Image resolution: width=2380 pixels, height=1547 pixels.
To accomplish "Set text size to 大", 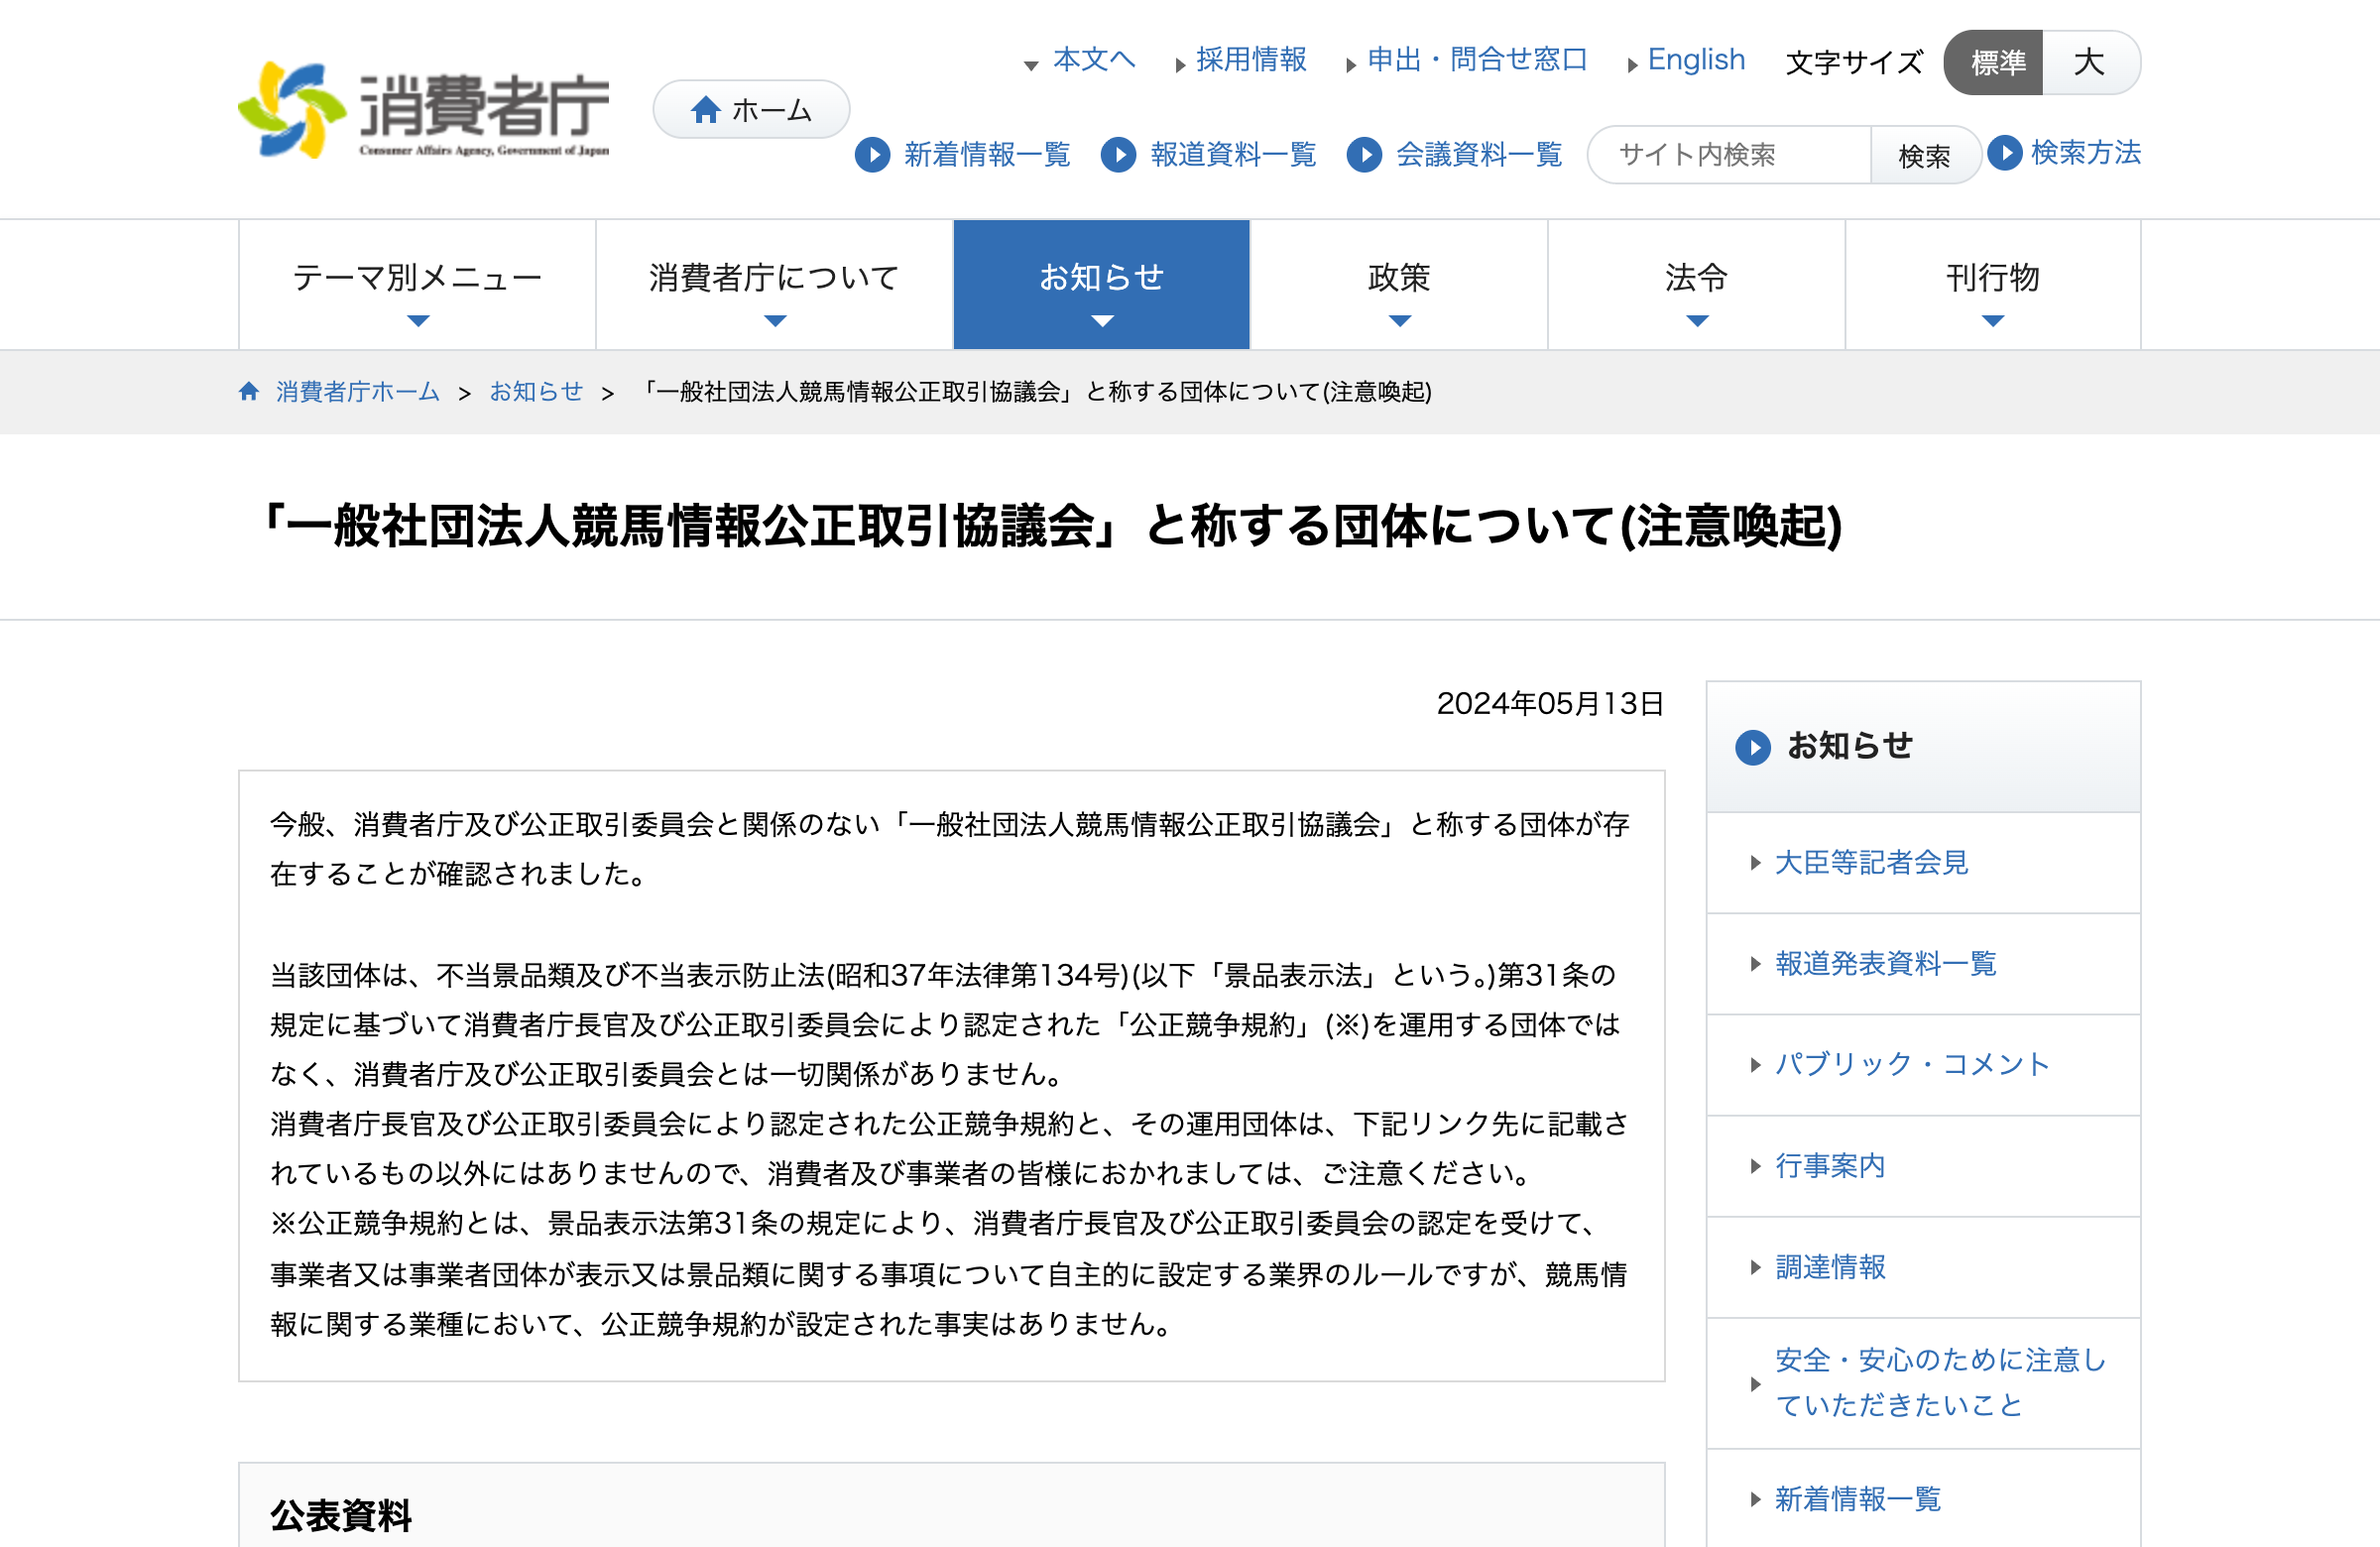I will pyautogui.click(x=2090, y=63).
